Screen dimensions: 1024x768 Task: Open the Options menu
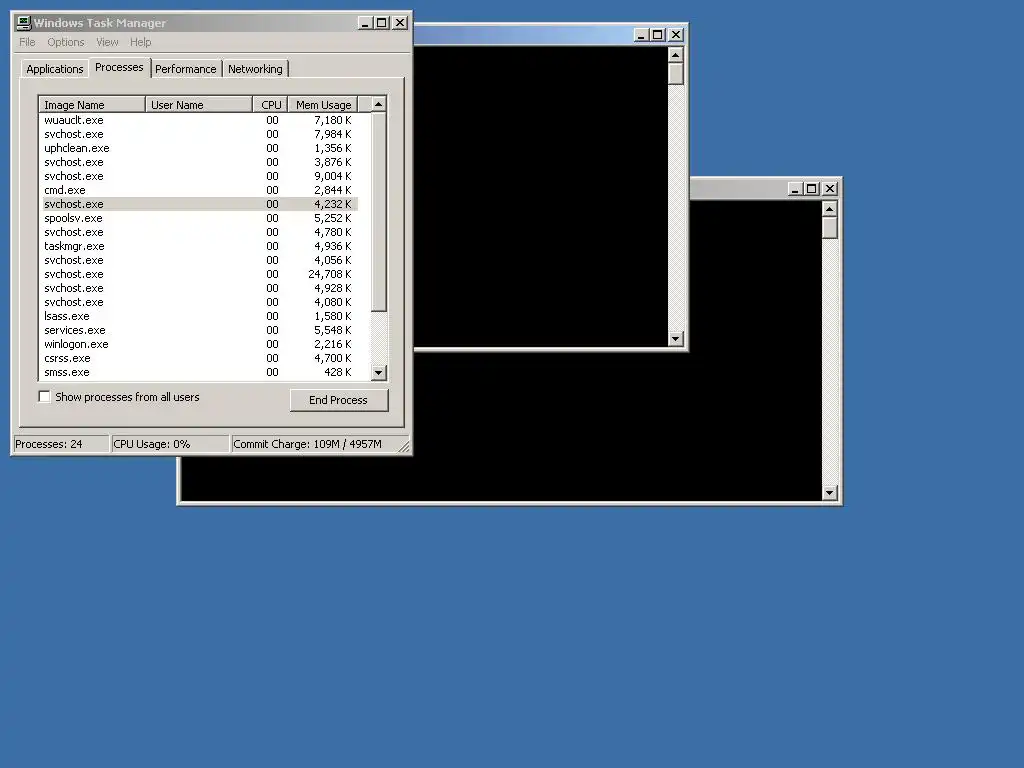pyautogui.click(x=65, y=42)
